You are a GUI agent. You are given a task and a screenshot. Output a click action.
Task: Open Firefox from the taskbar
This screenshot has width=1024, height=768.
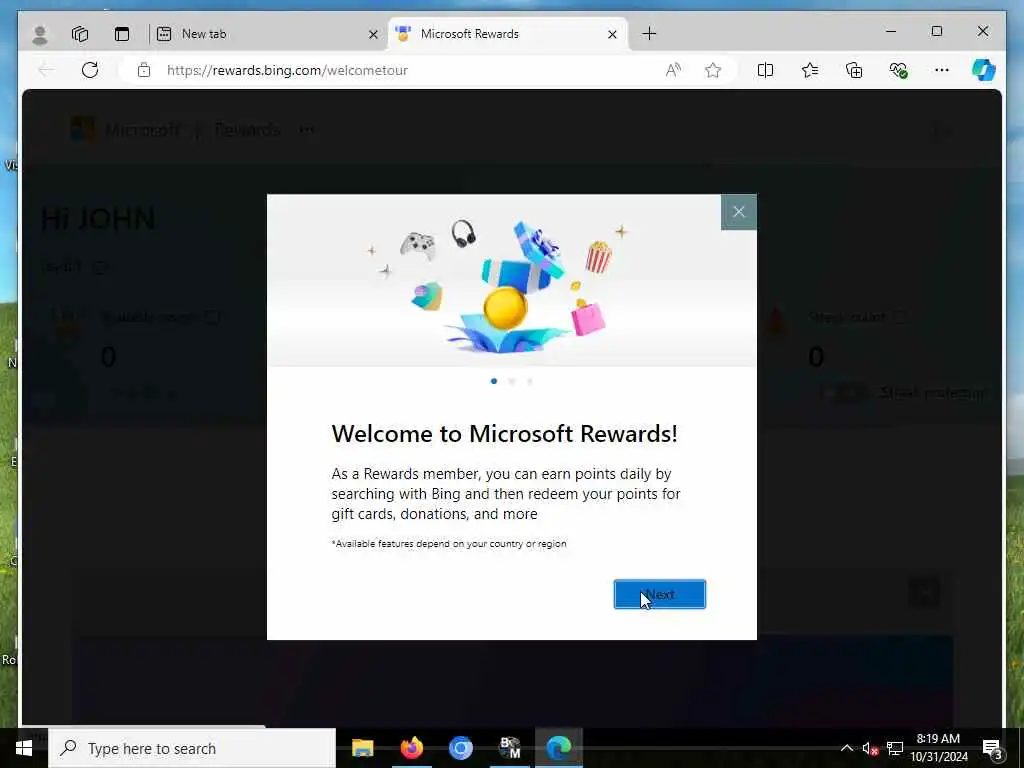coord(411,748)
